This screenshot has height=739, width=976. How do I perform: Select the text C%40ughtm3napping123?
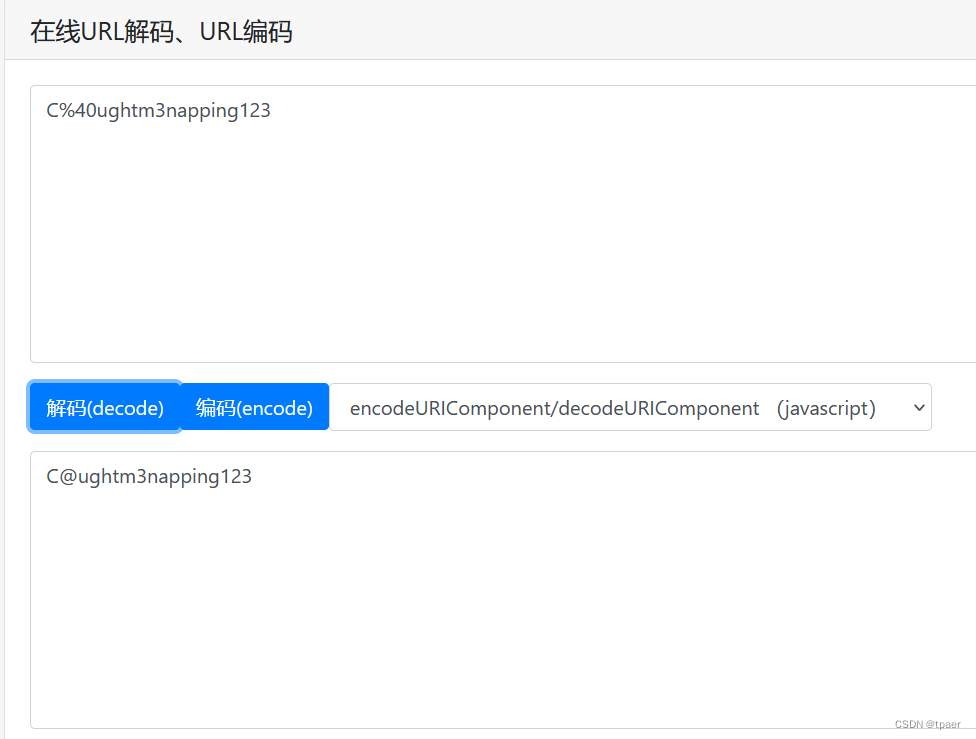point(157,110)
